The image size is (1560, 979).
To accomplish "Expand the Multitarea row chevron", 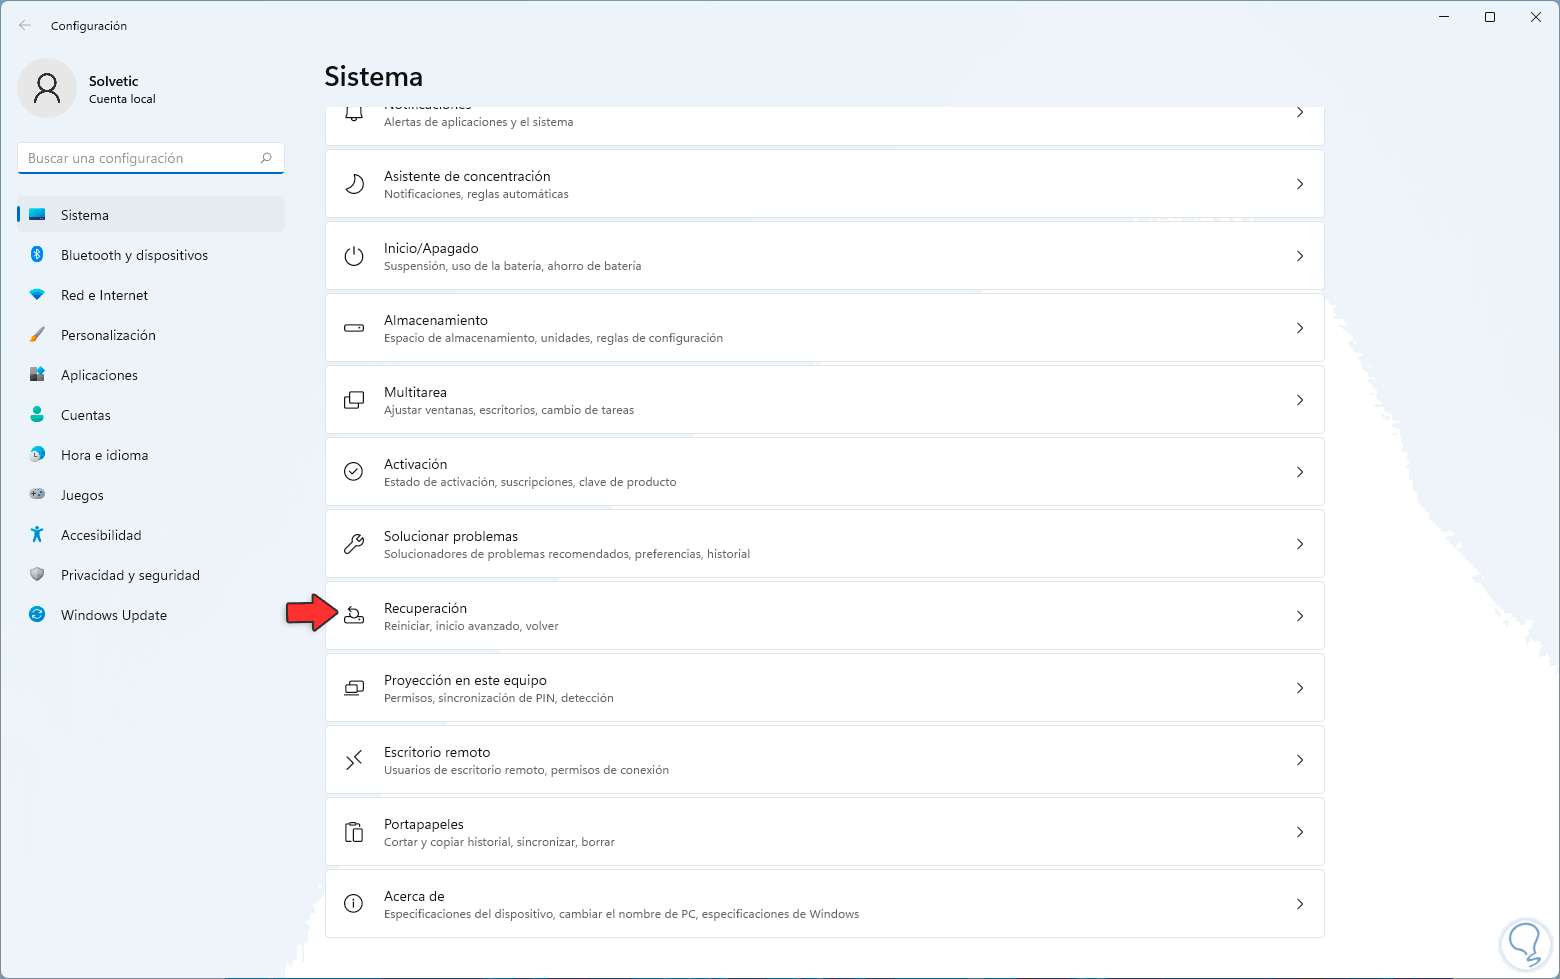I will click(x=1300, y=400).
